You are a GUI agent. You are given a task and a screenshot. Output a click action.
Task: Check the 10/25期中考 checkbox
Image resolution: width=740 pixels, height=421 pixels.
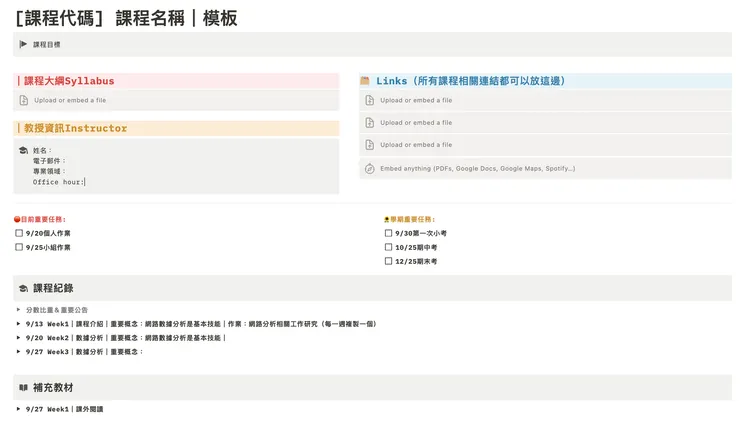pyautogui.click(x=388, y=247)
